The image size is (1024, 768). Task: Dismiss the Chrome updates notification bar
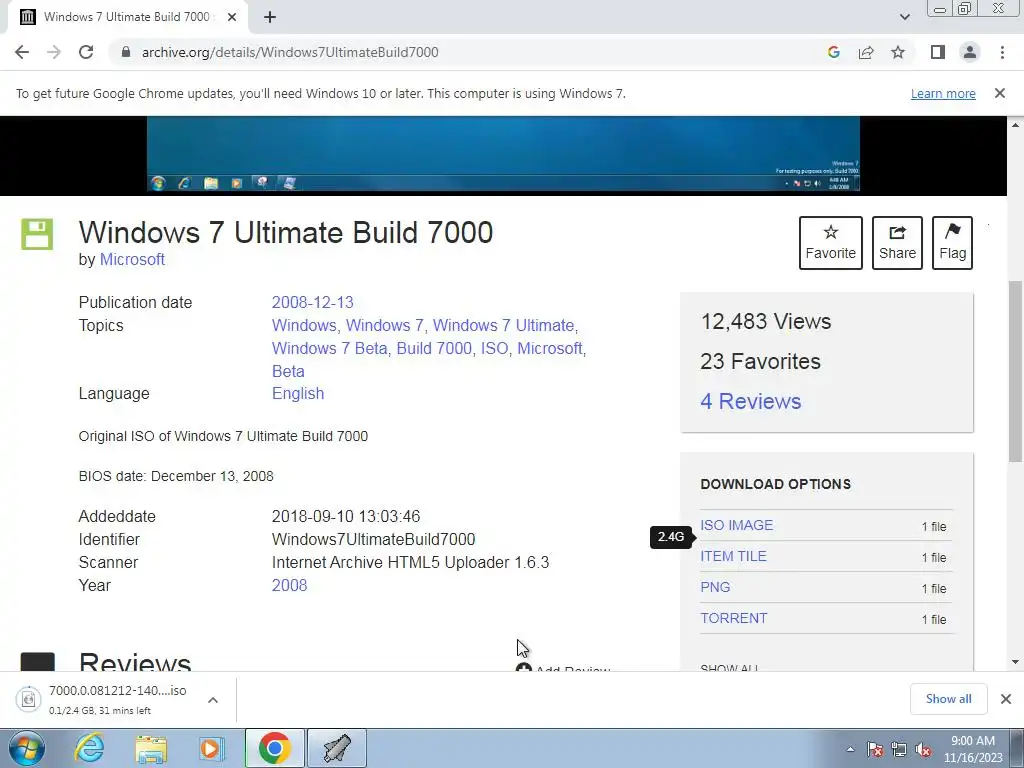[1000, 93]
